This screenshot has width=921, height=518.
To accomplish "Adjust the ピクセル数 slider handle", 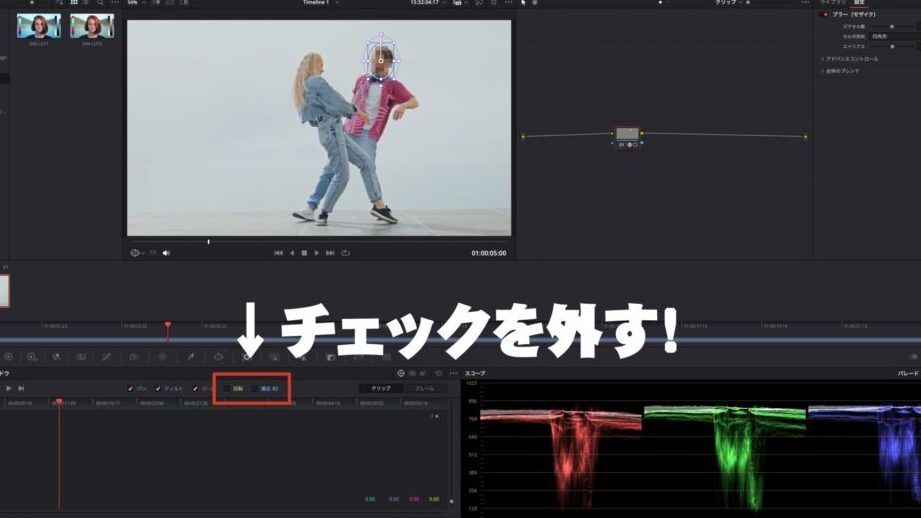I will pos(892,26).
